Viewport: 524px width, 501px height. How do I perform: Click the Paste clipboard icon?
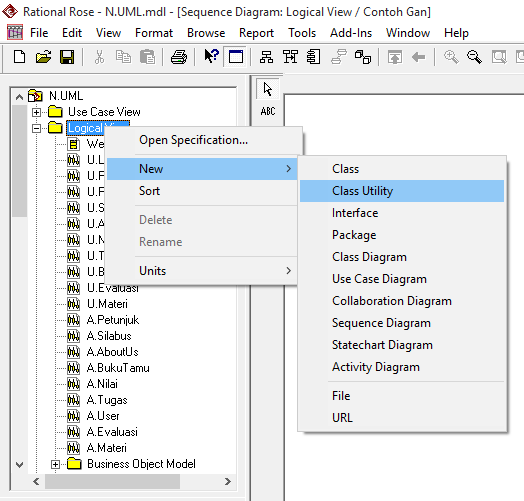pyautogui.click(x=147, y=57)
